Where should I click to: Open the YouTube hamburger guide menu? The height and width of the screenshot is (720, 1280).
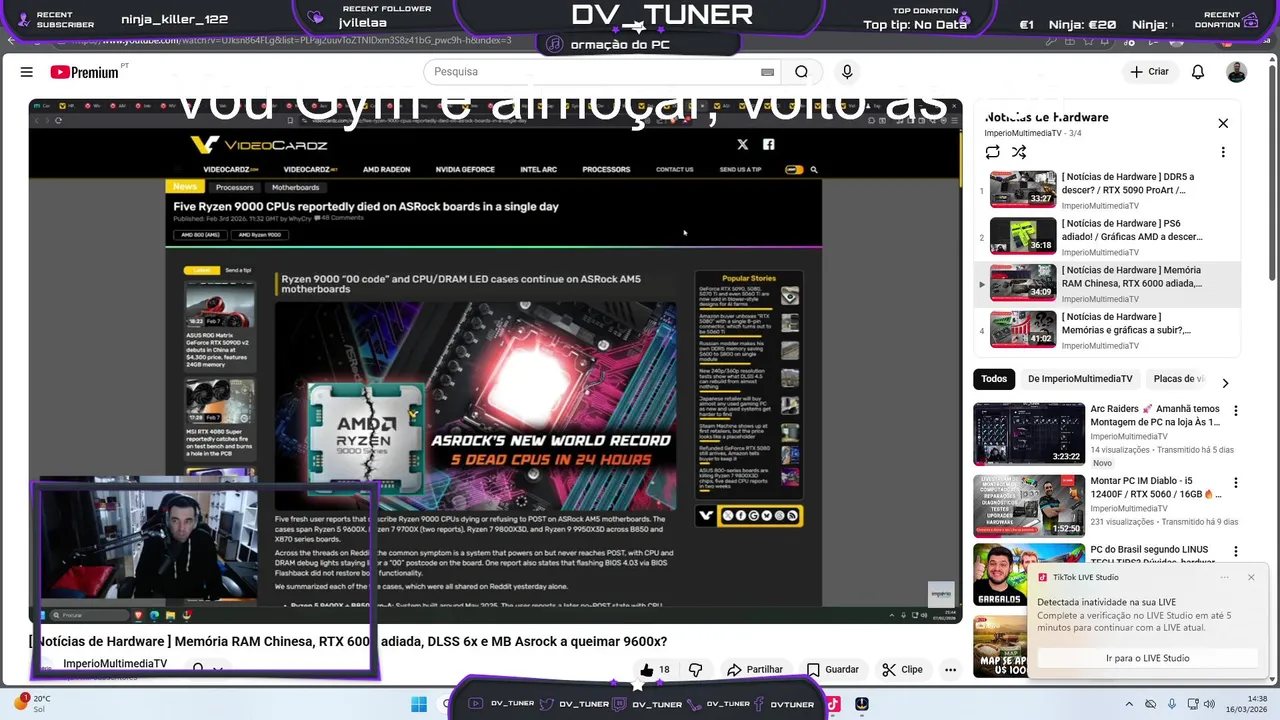27,72
